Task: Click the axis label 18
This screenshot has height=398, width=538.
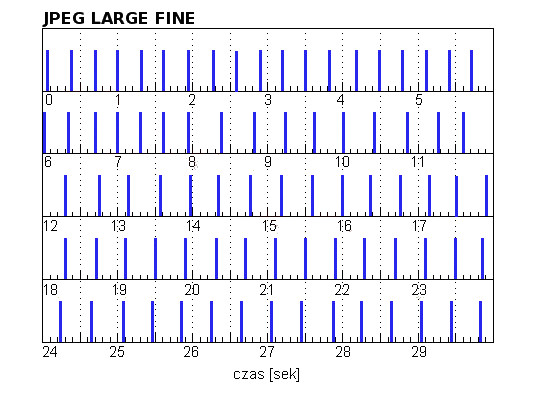Action: click(x=50, y=290)
